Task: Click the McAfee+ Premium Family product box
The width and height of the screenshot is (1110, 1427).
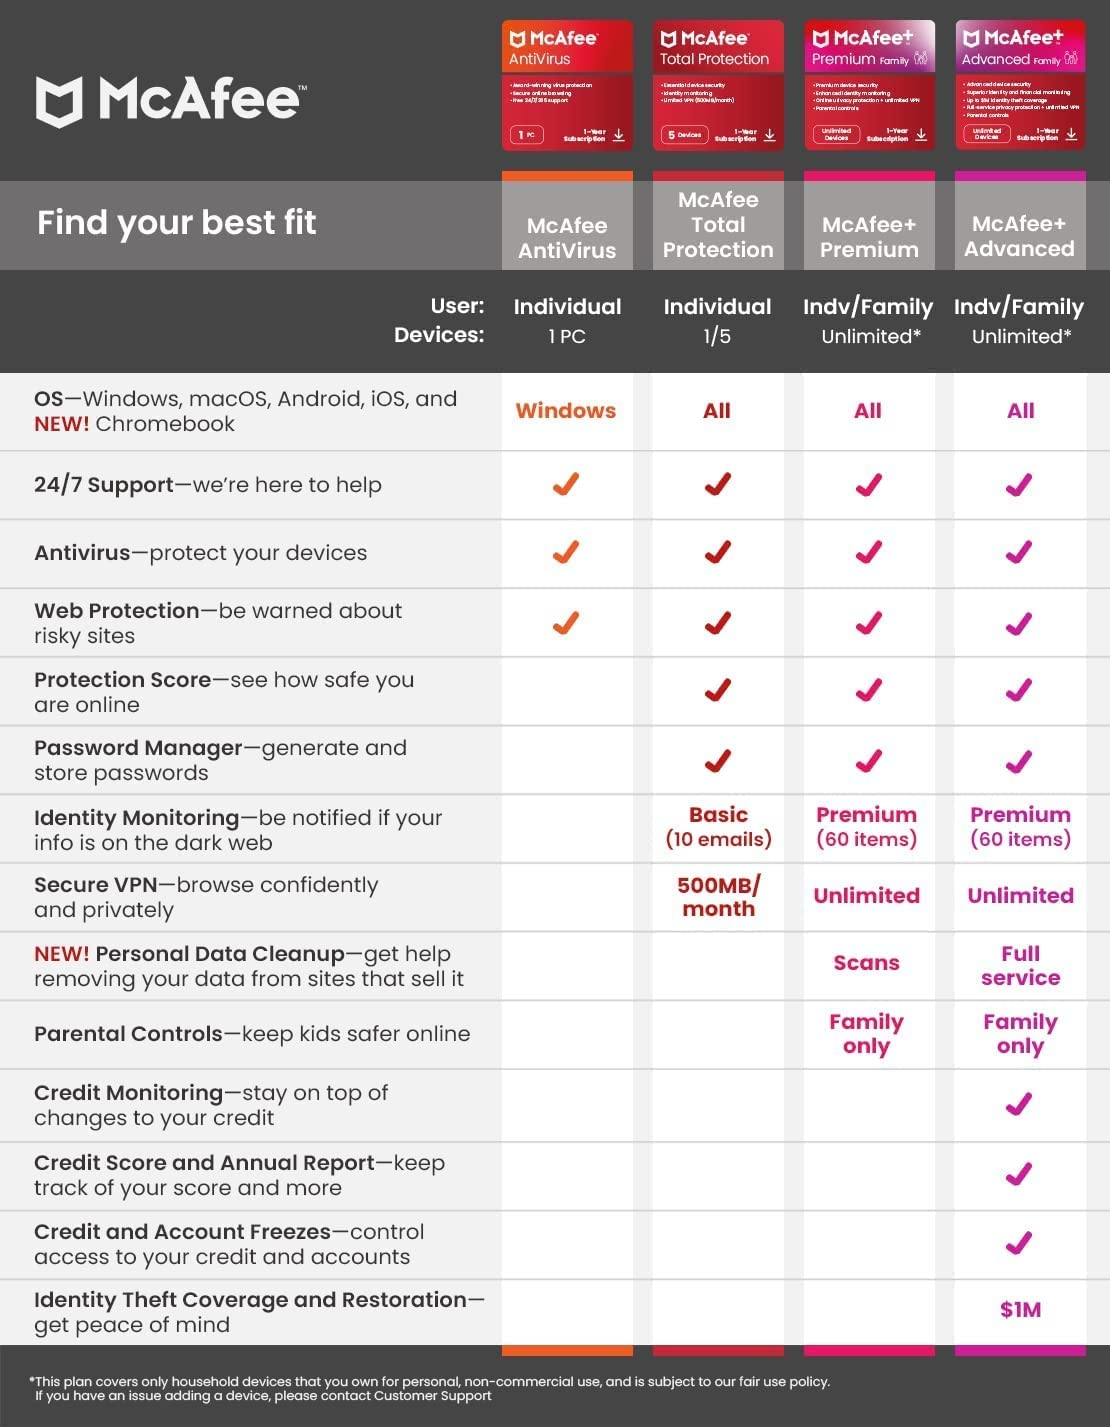Action: (870, 86)
